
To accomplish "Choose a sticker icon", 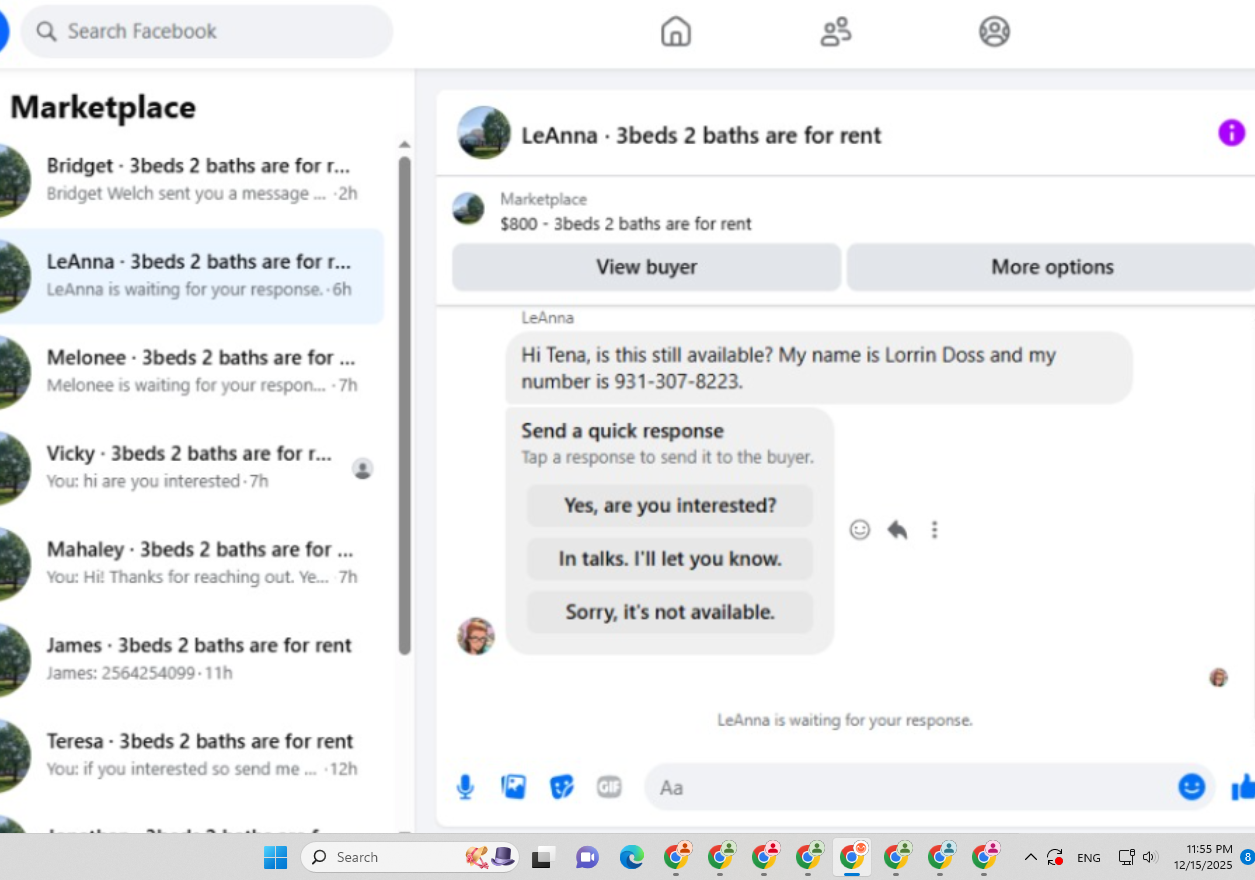I will click(562, 787).
